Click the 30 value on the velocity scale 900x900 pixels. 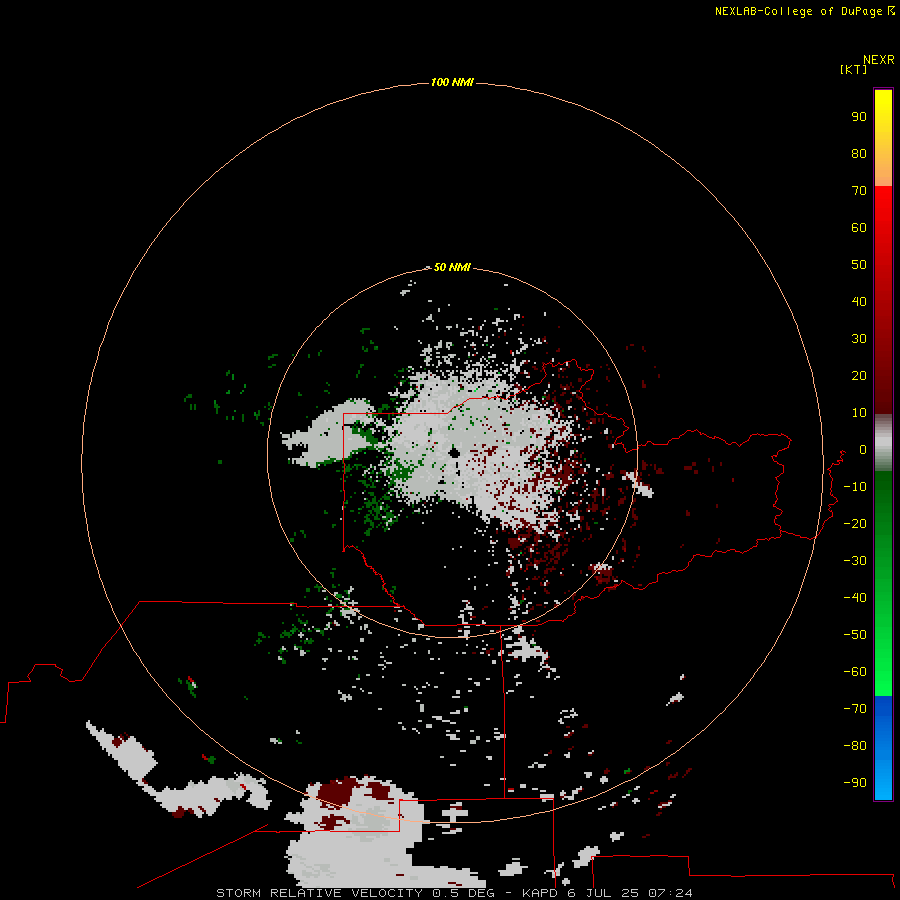(859, 339)
